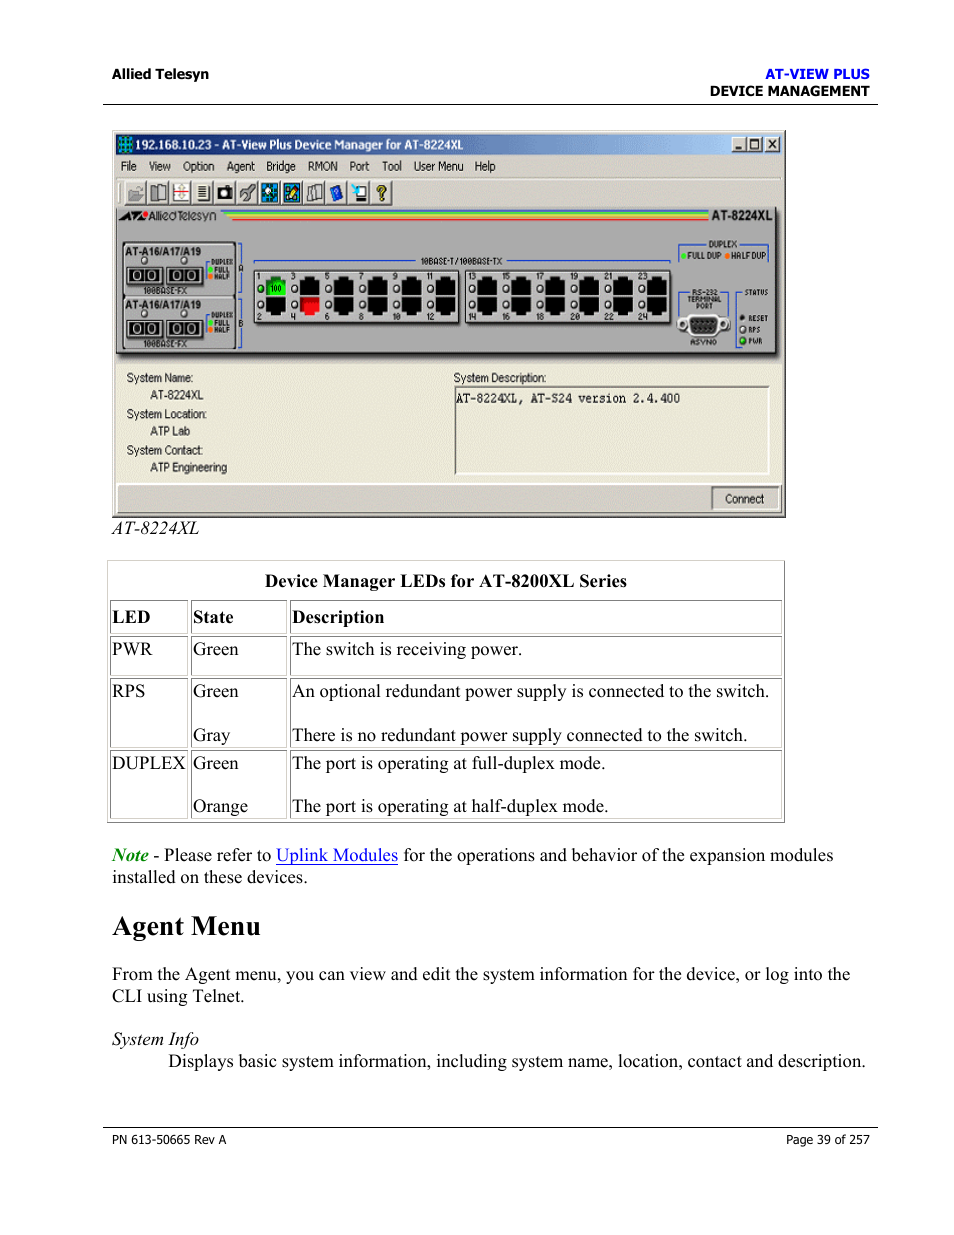Click the AT-VIEW PLUS header text
The image size is (954, 1235).
coord(817,74)
